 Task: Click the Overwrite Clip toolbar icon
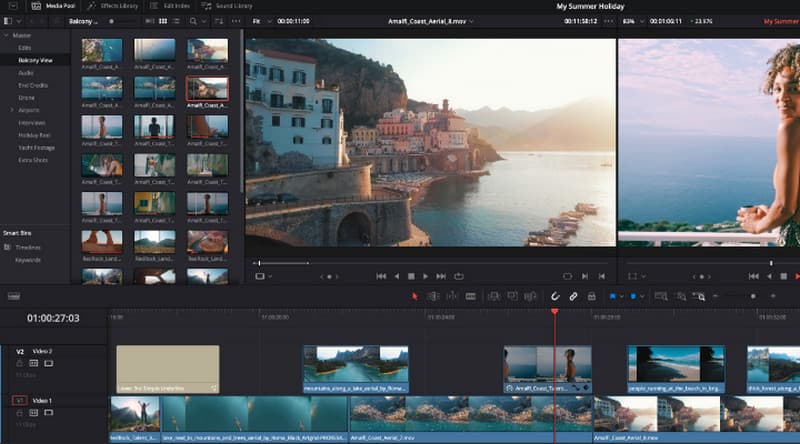coord(512,297)
